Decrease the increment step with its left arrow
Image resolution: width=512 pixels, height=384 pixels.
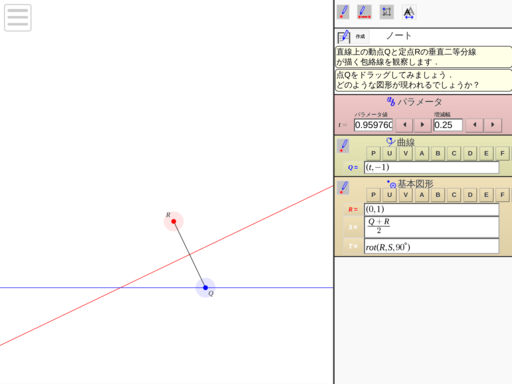(475, 125)
